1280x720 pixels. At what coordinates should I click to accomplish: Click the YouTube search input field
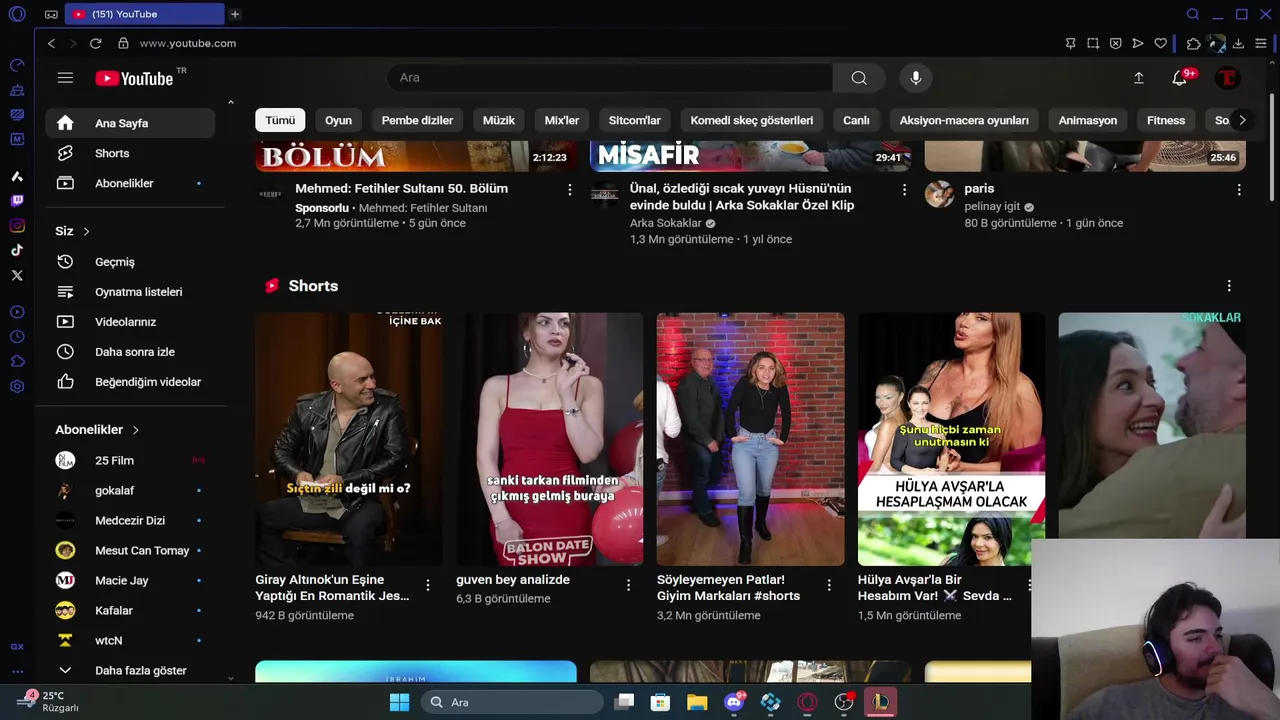(x=610, y=78)
